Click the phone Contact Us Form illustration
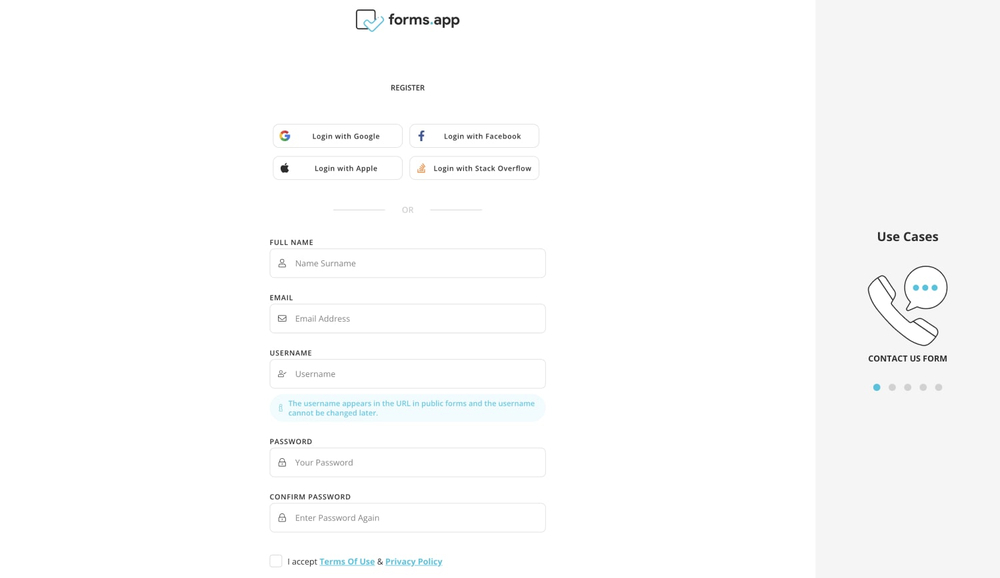 [907, 305]
